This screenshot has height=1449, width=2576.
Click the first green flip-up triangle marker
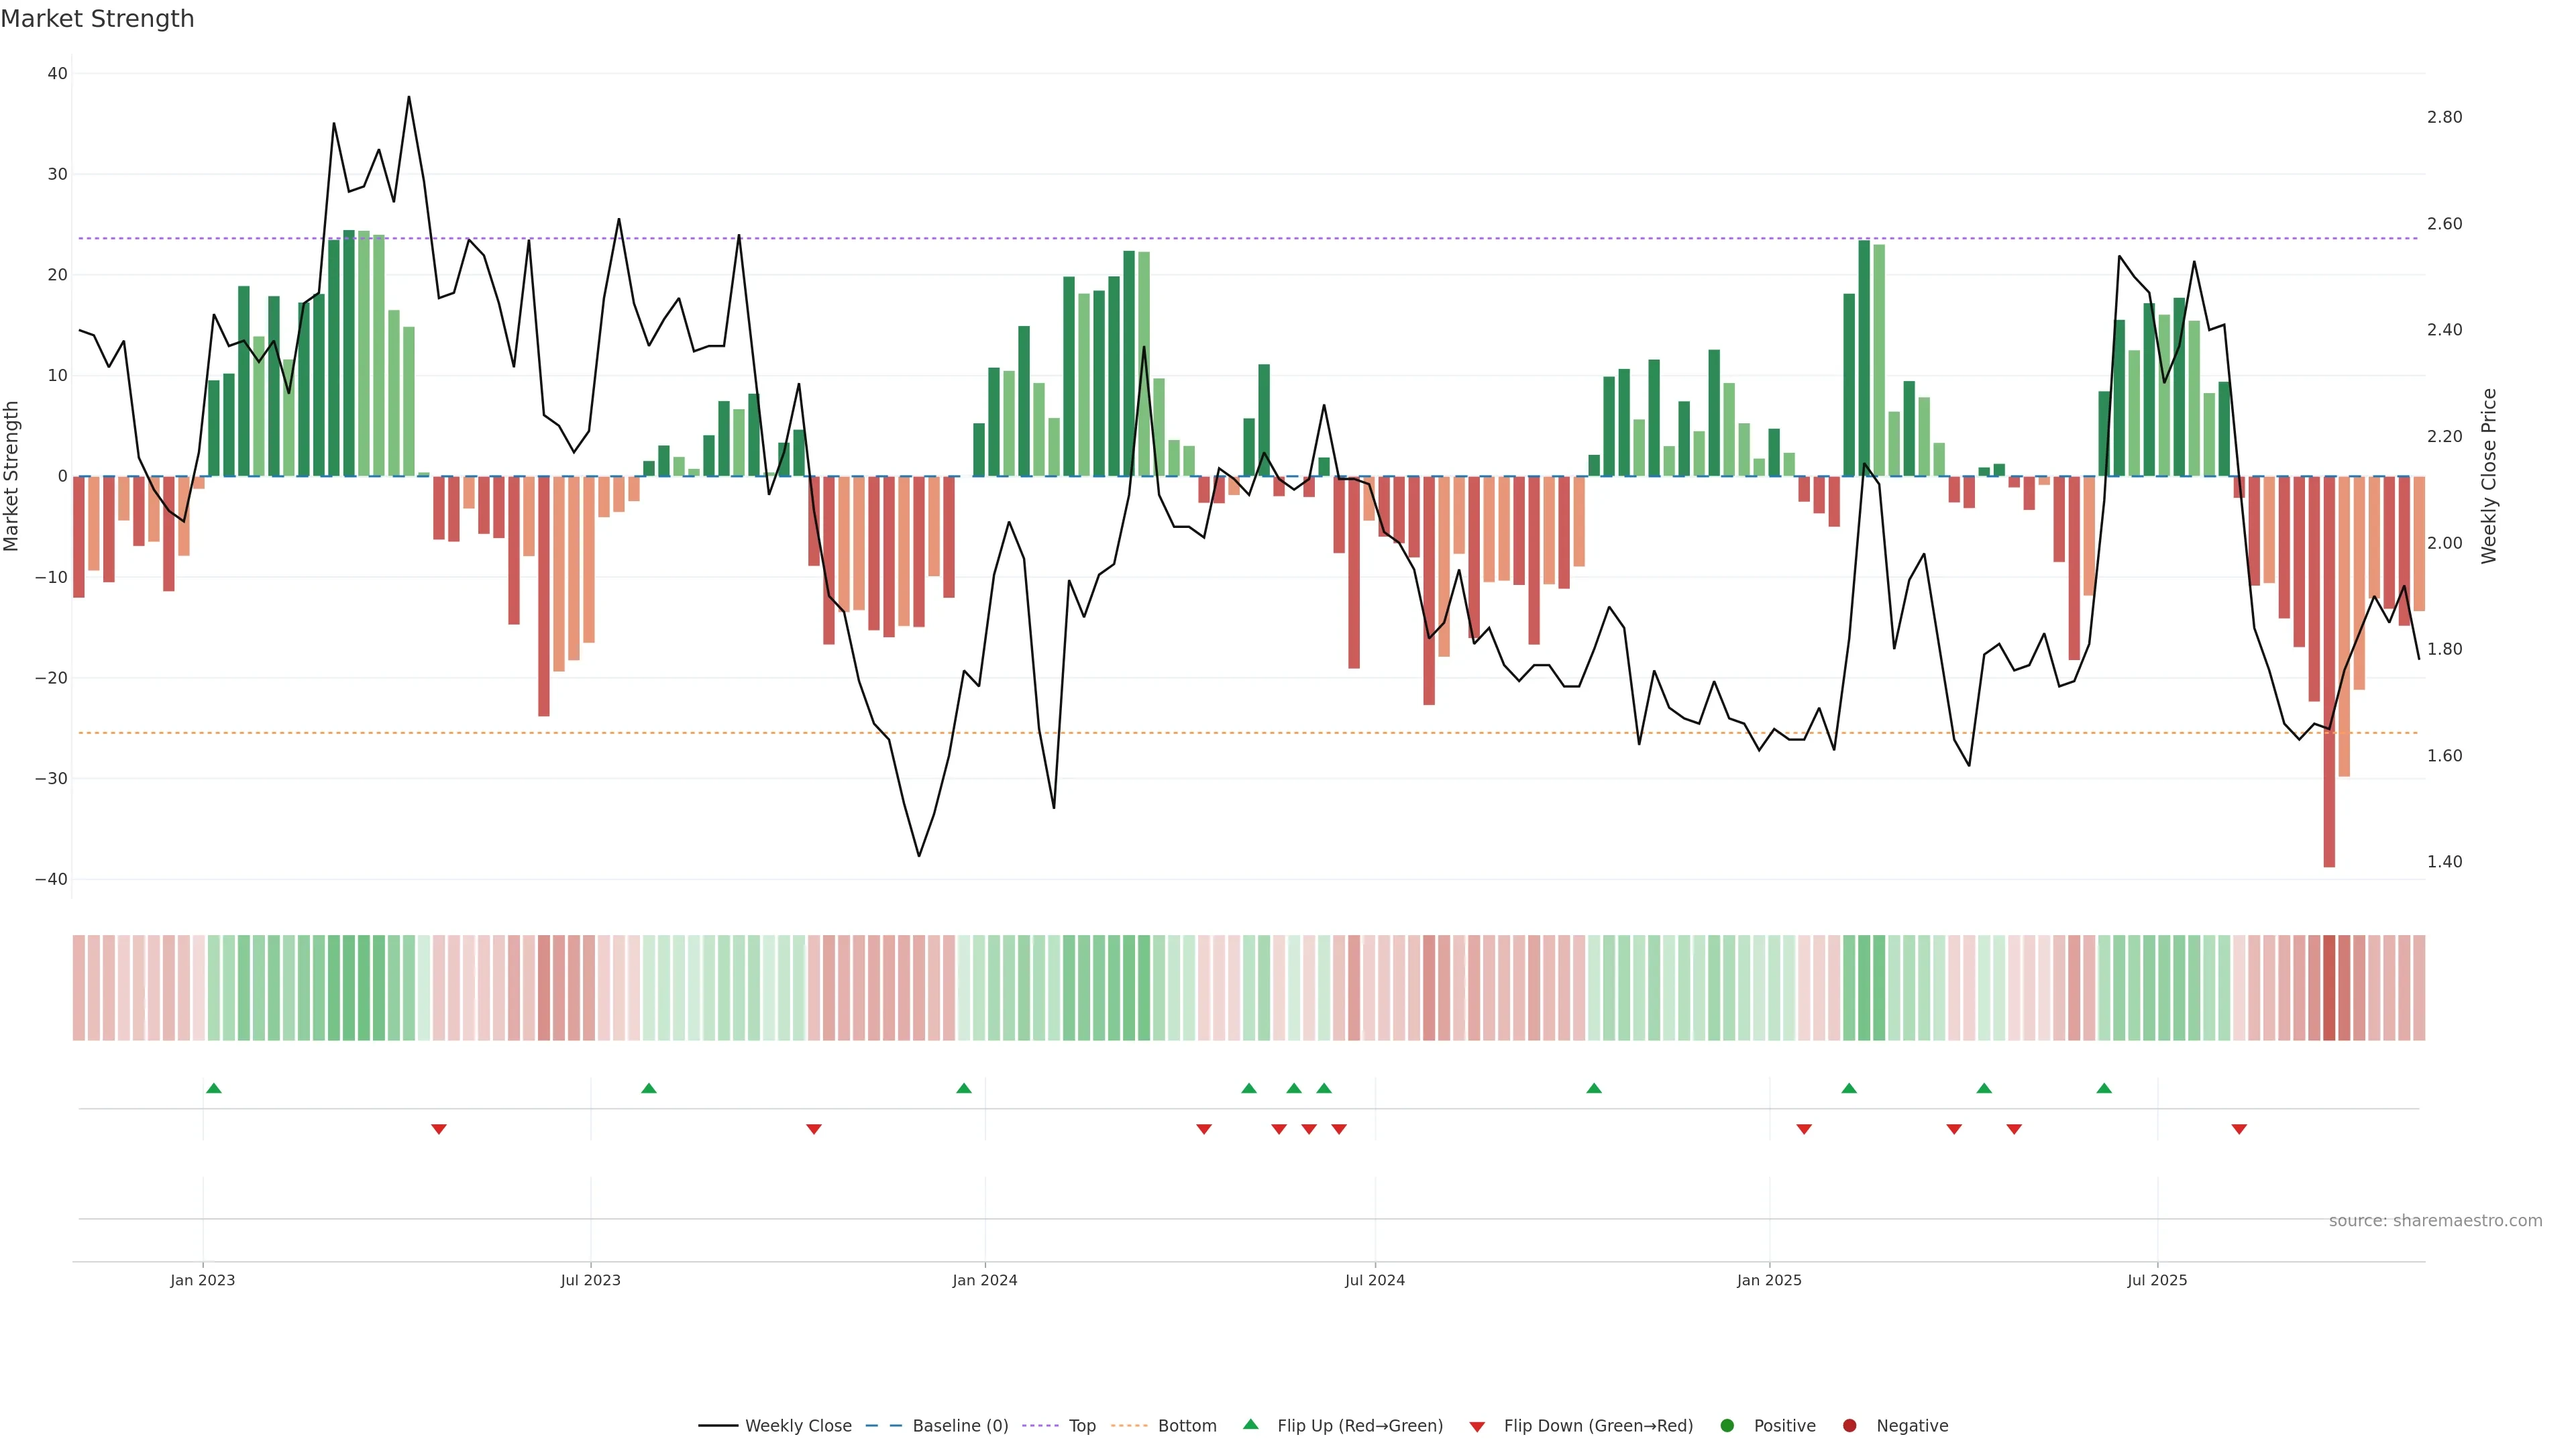click(x=213, y=1088)
